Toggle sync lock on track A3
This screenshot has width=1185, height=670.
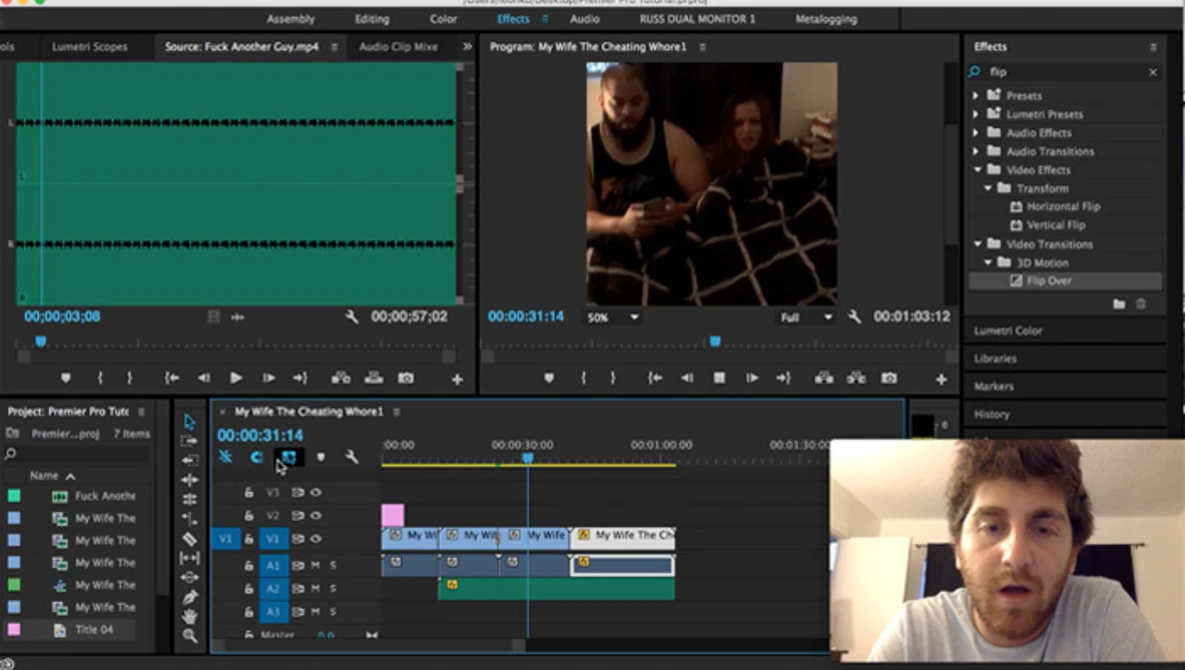point(298,612)
